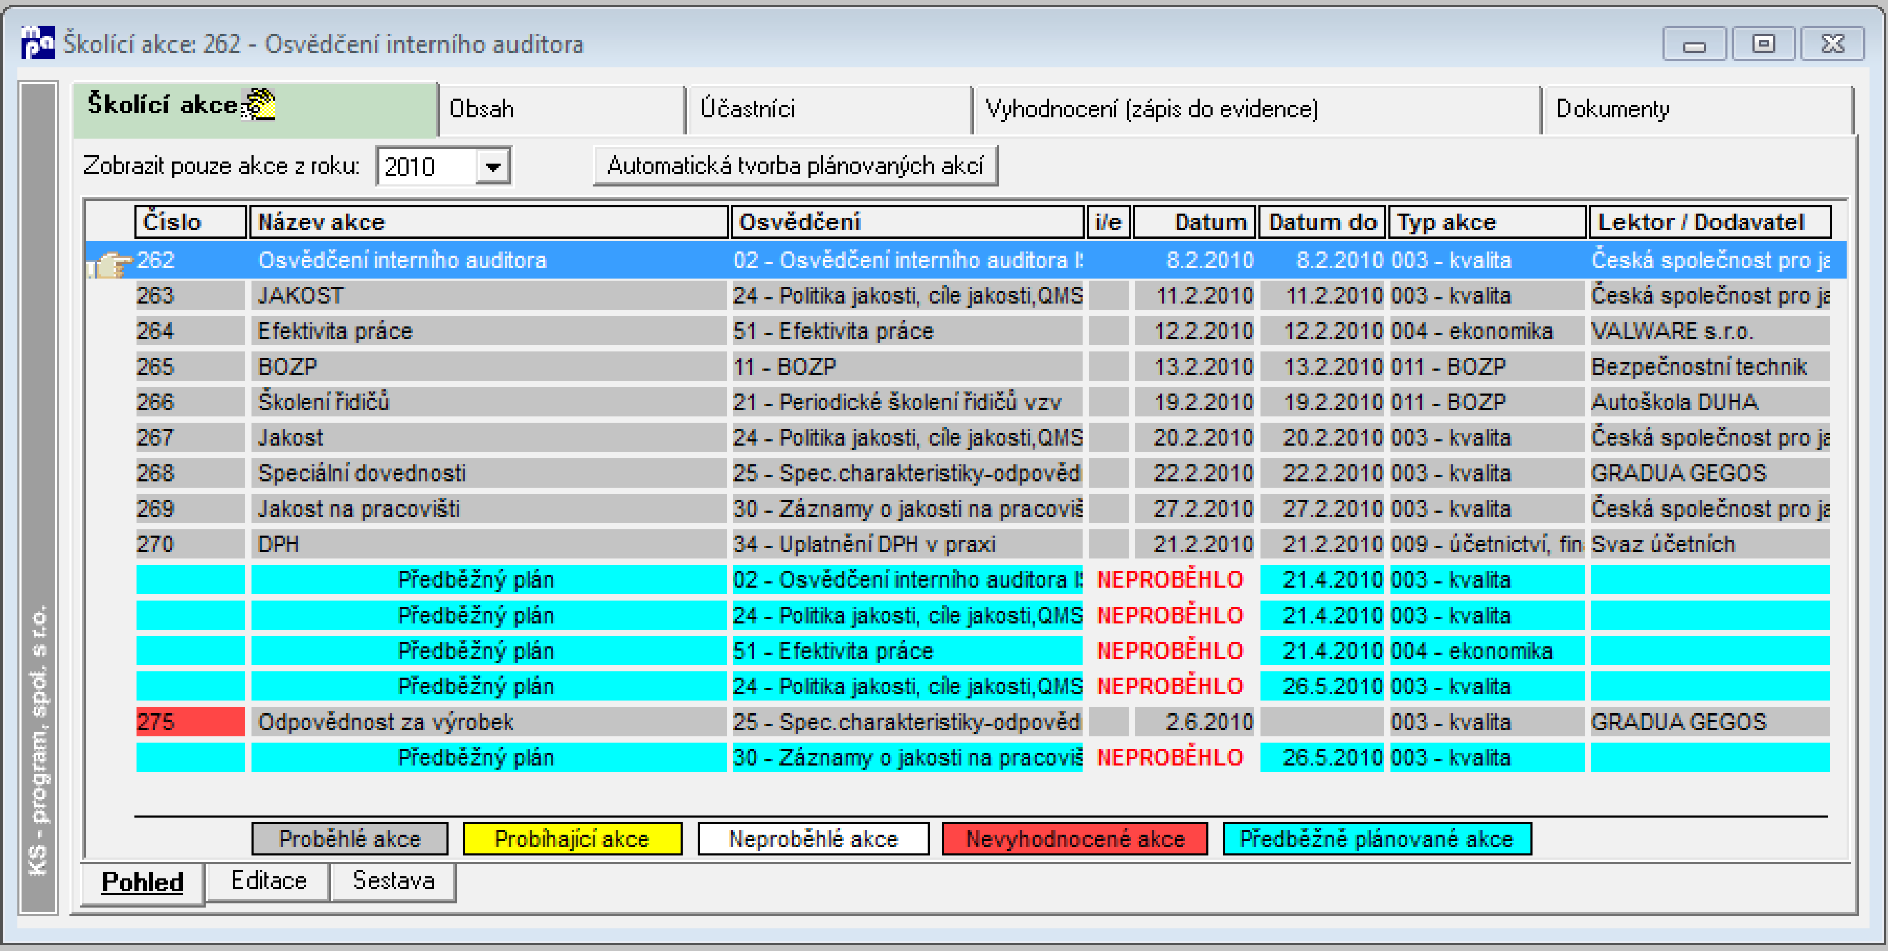Select row 263 JAKOST
This screenshot has width=1889, height=952.
tap(983, 296)
